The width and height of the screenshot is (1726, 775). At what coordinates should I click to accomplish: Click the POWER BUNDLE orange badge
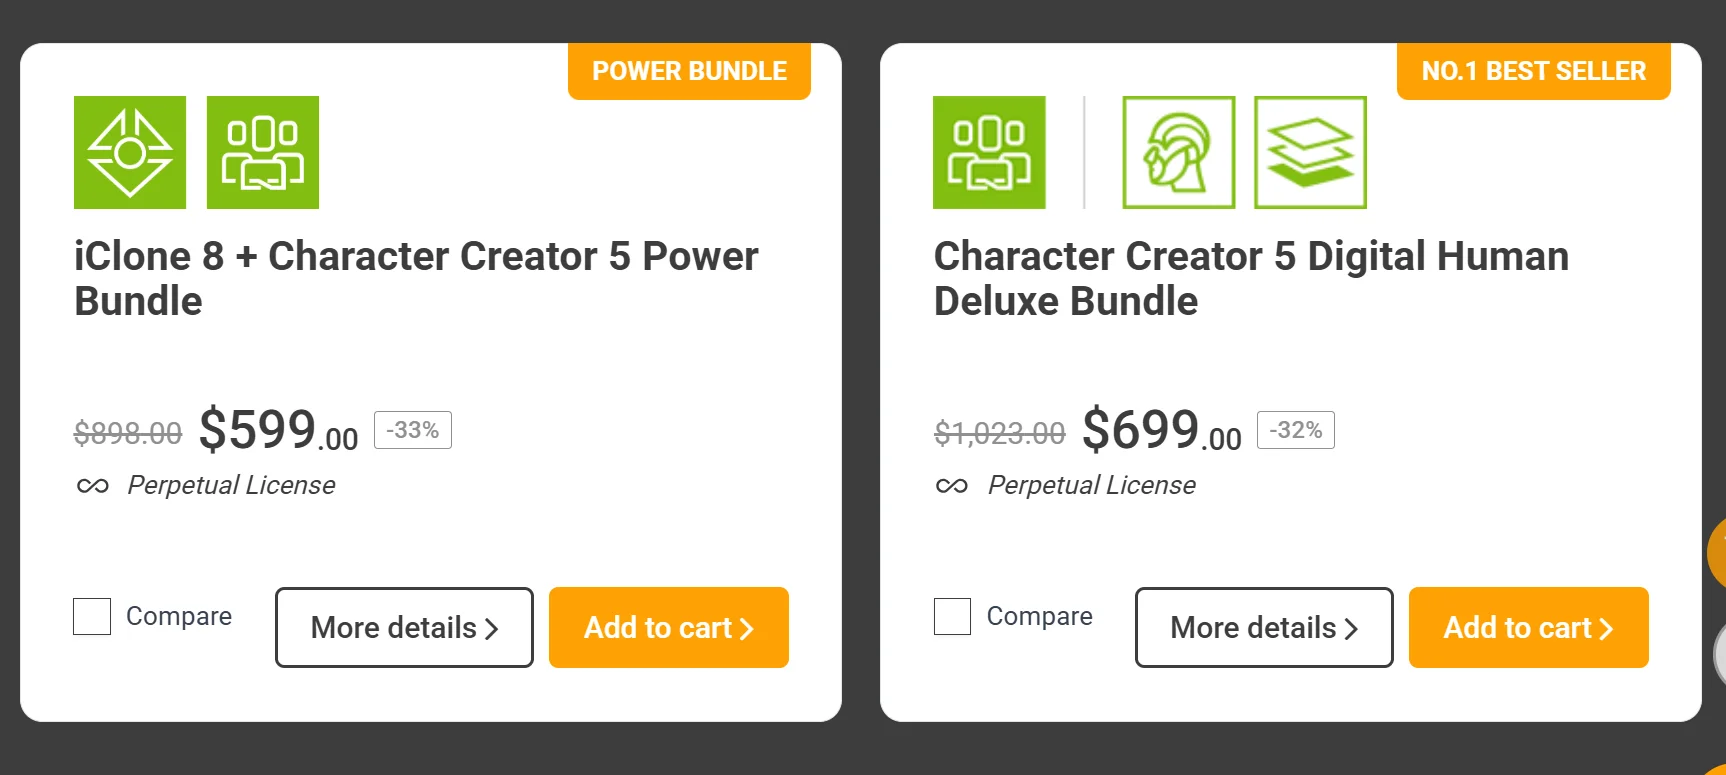[x=689, y=71]
